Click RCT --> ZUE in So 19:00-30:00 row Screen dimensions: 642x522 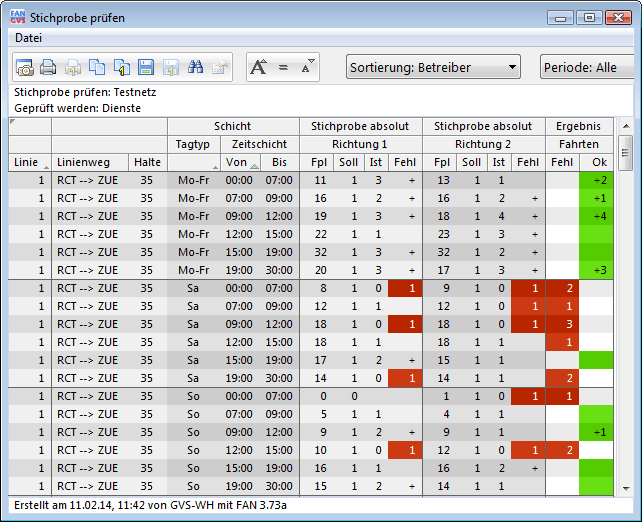coord(88,486)
